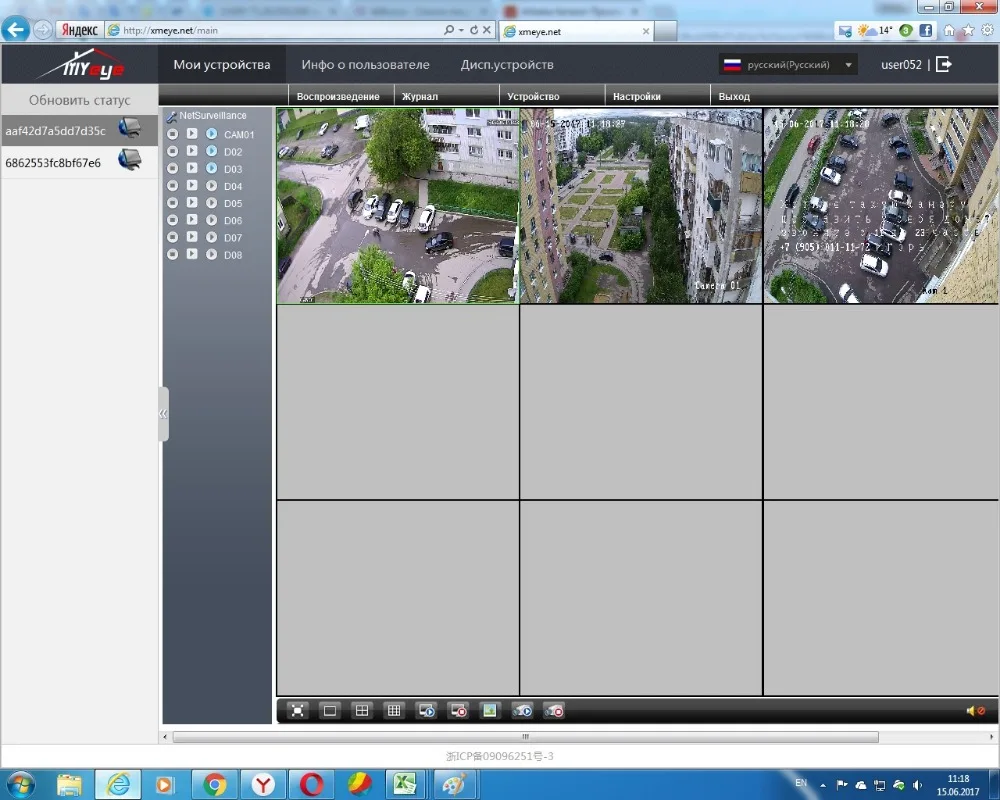This screenshot has height=800, width=1000.
Task: Click the device icon beside aaf42d7a5dd7d35c
Action: 129,129
